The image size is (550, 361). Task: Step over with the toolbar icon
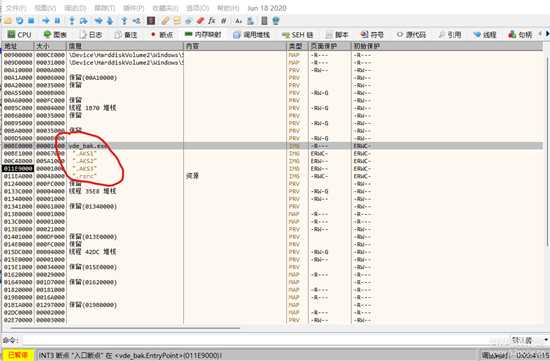coord(83,21)
